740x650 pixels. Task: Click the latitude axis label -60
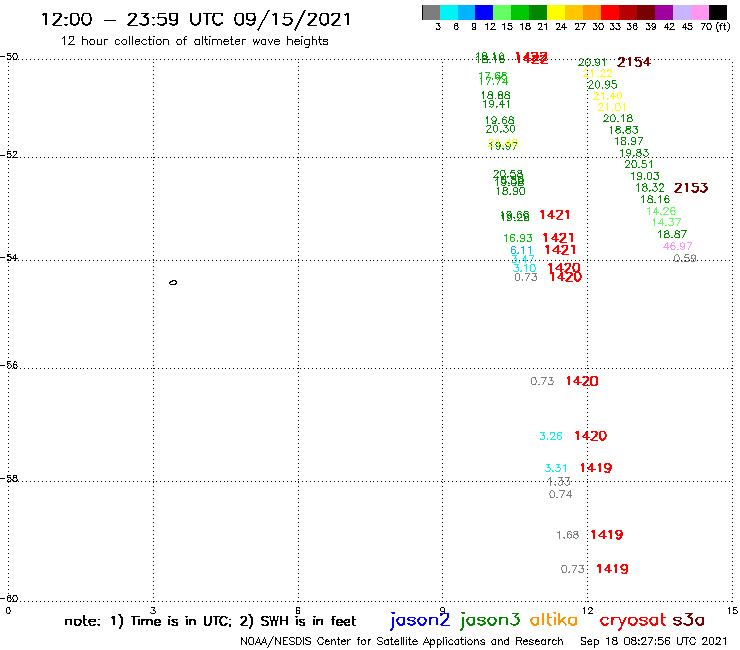[x=9, y=598]
